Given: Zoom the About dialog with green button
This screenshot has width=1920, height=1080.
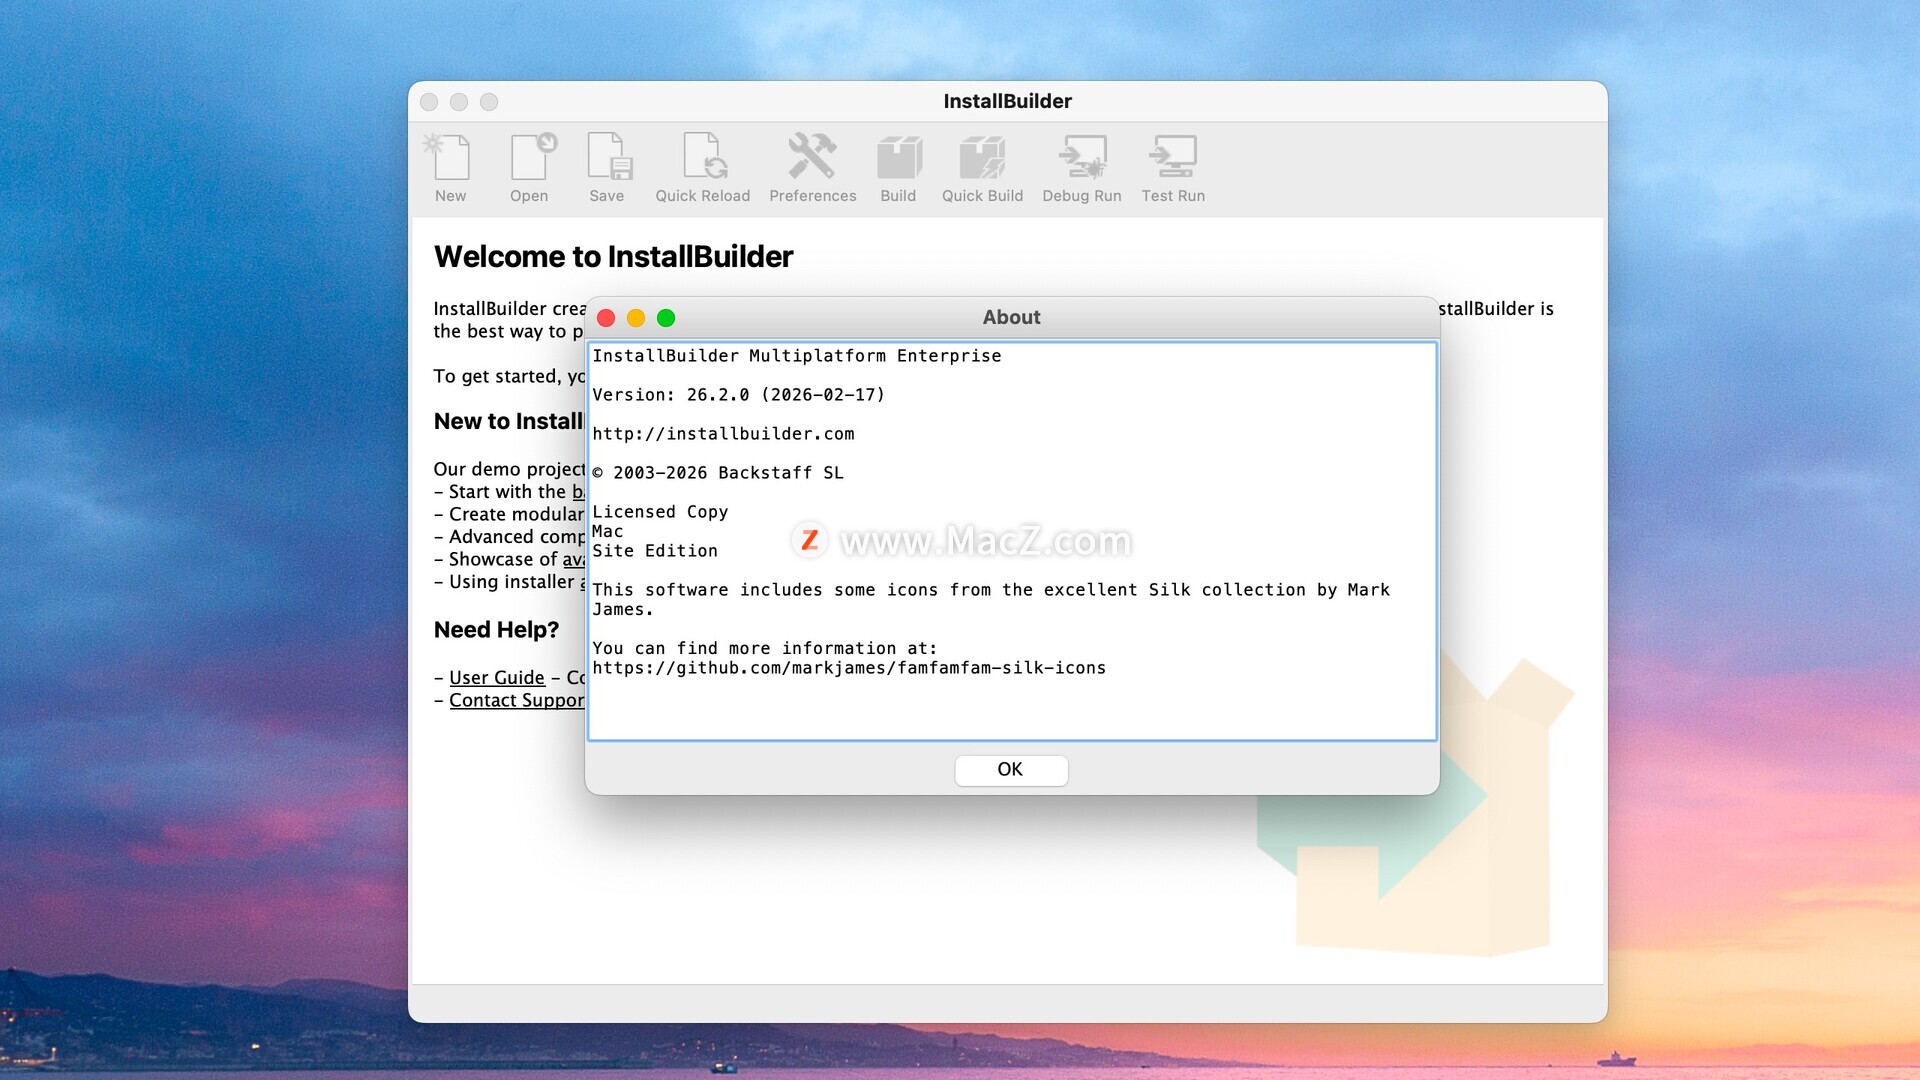Looking at the screenshot, I should coord(666,318).
